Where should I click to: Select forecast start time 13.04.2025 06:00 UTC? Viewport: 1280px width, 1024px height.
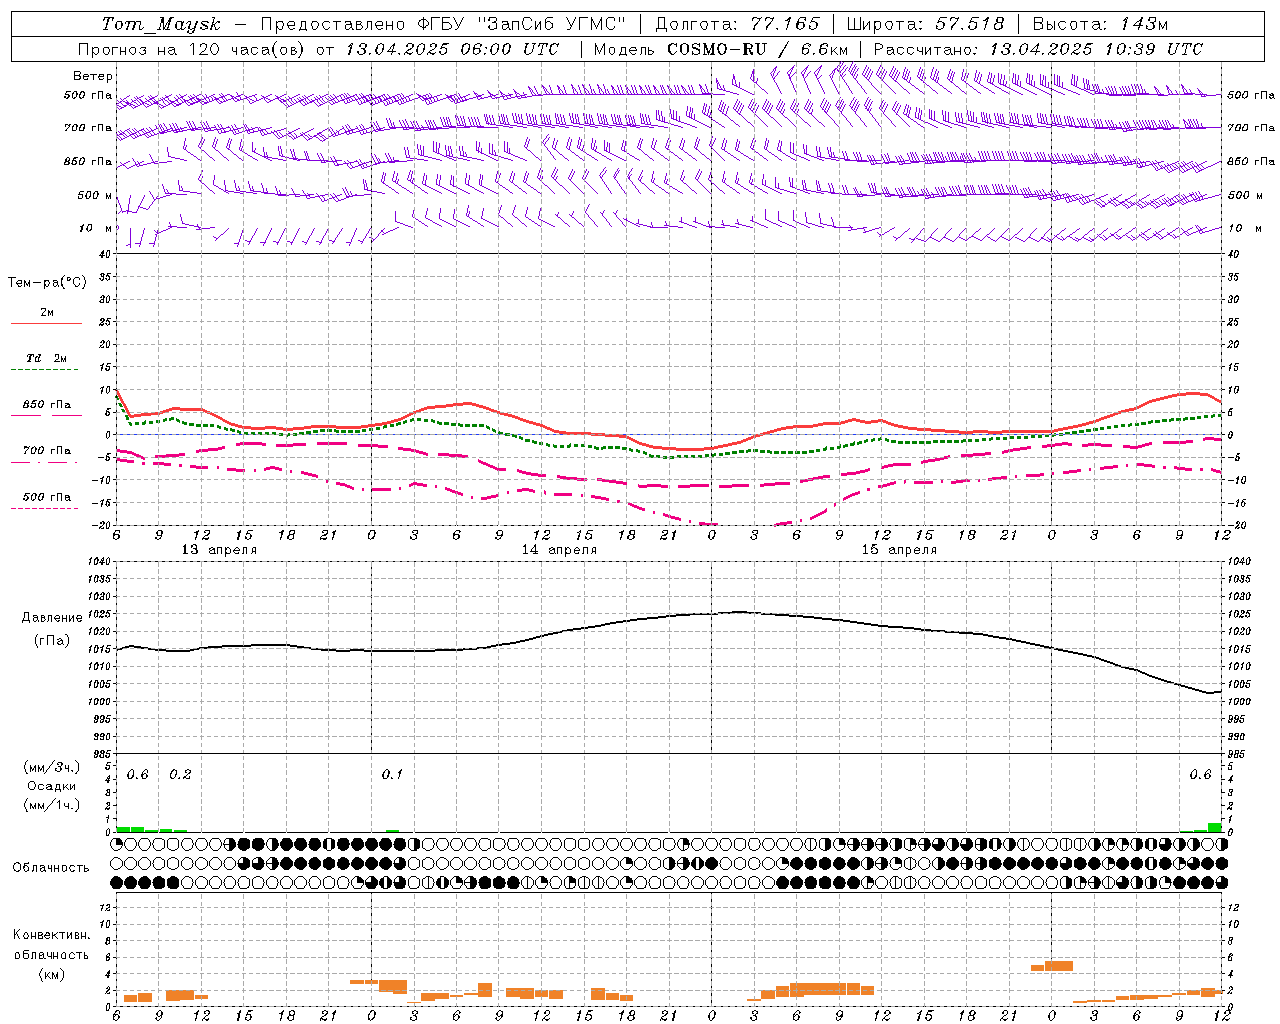[x=451, y=49]
